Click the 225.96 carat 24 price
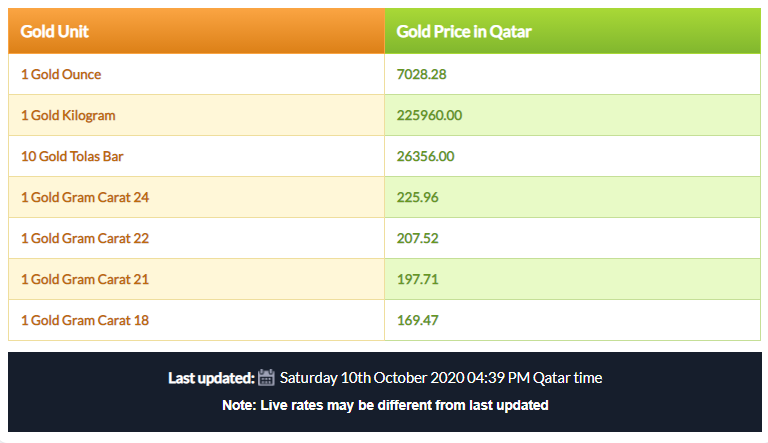The height and width of the screenshot is (443, 768). coord(417,197)
